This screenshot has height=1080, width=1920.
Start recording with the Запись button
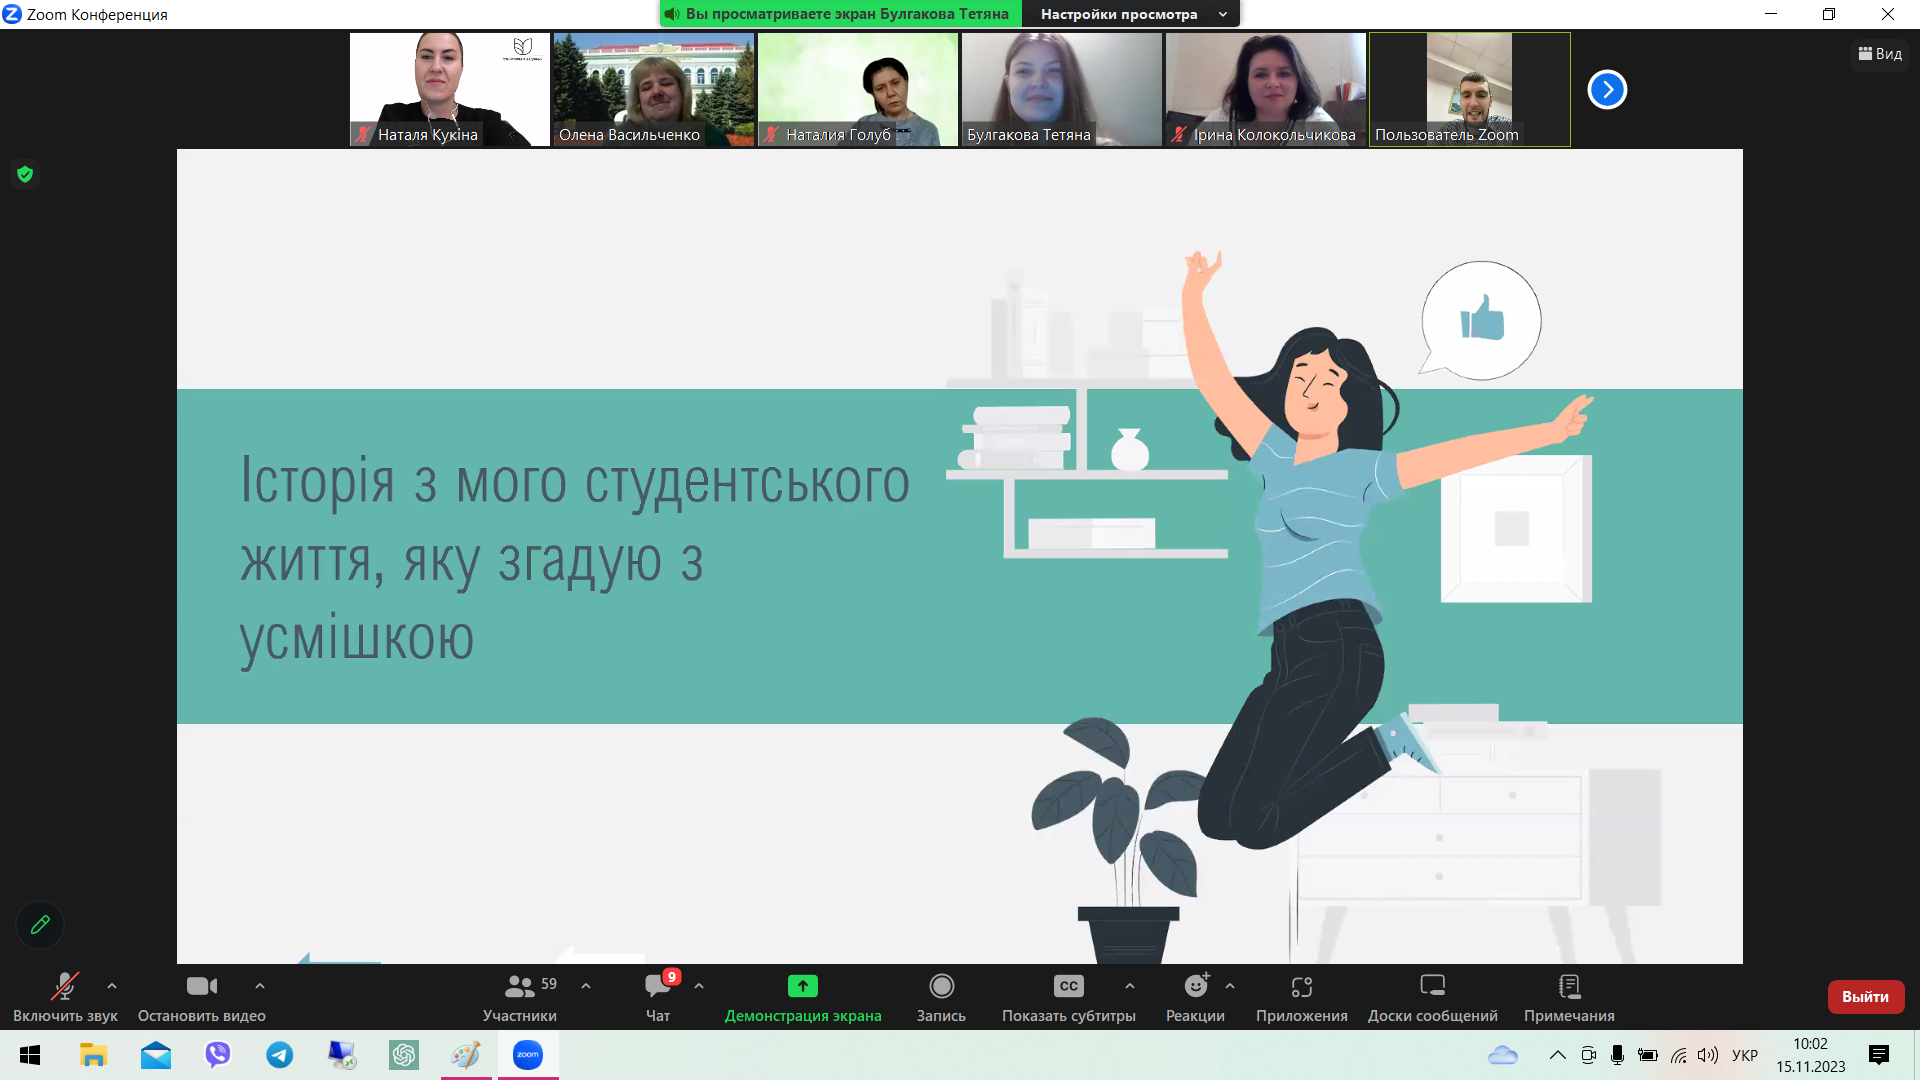point(941,997)
